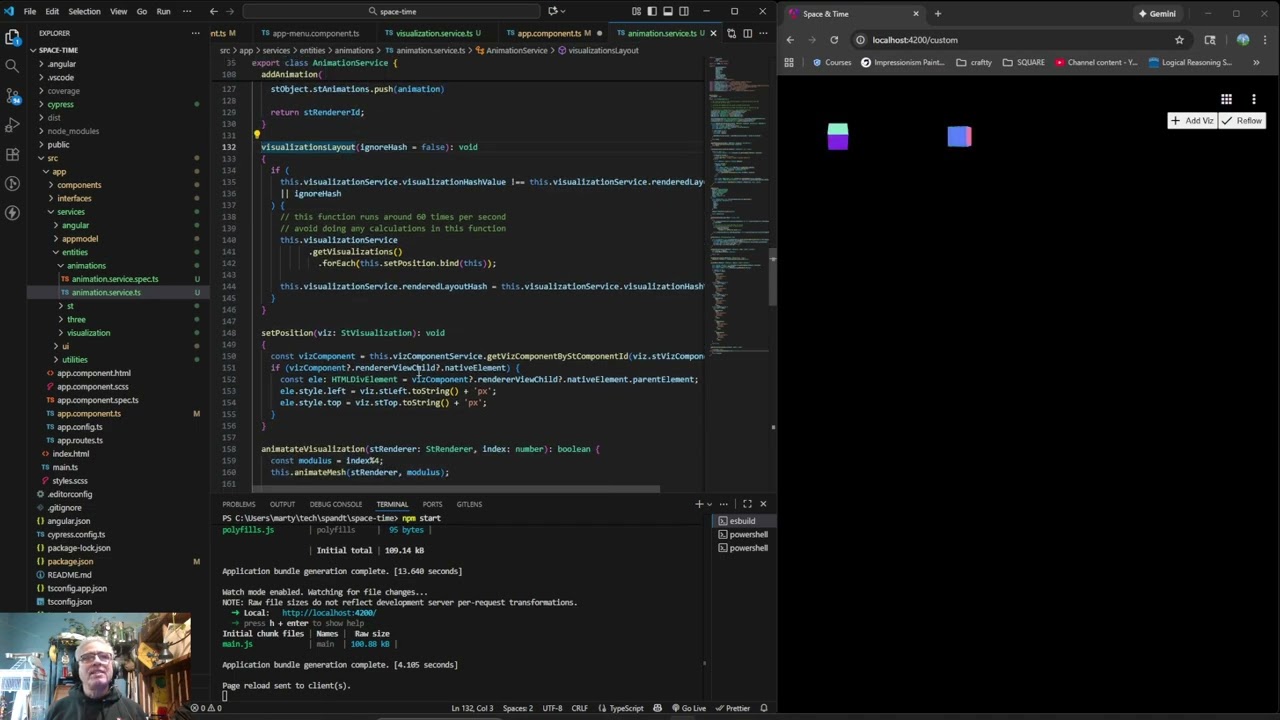Open styles.scss in explorer
The image size is (1280, 720).
(69, 481)
